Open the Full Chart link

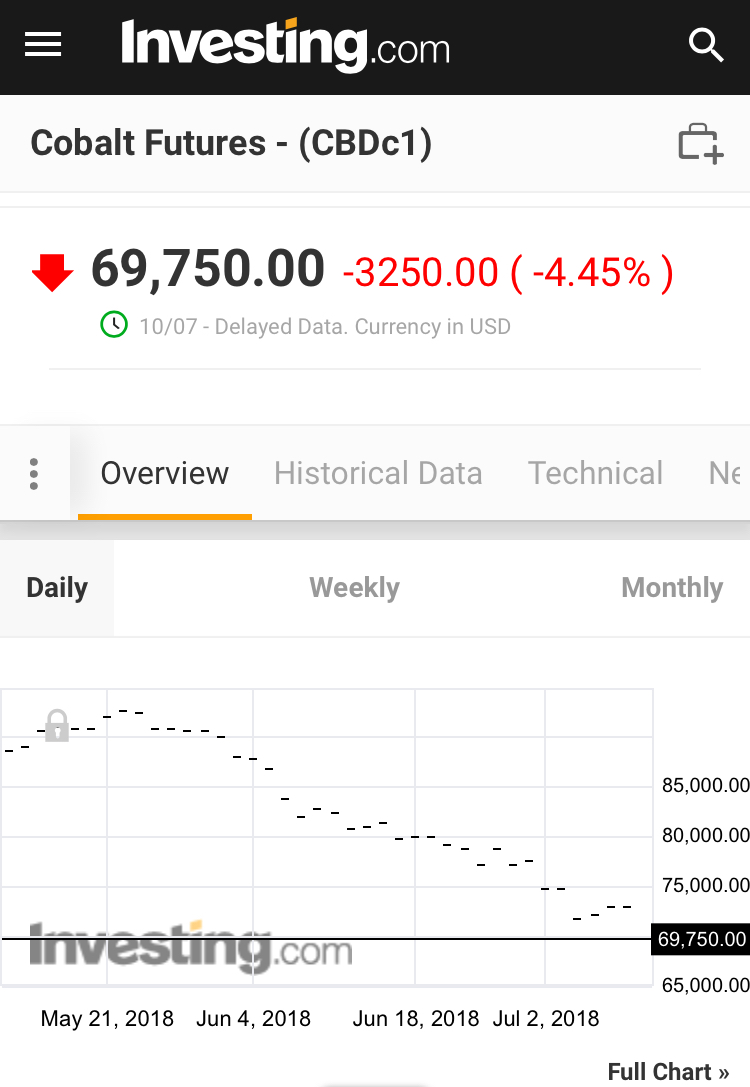(x=668, y=1071)
